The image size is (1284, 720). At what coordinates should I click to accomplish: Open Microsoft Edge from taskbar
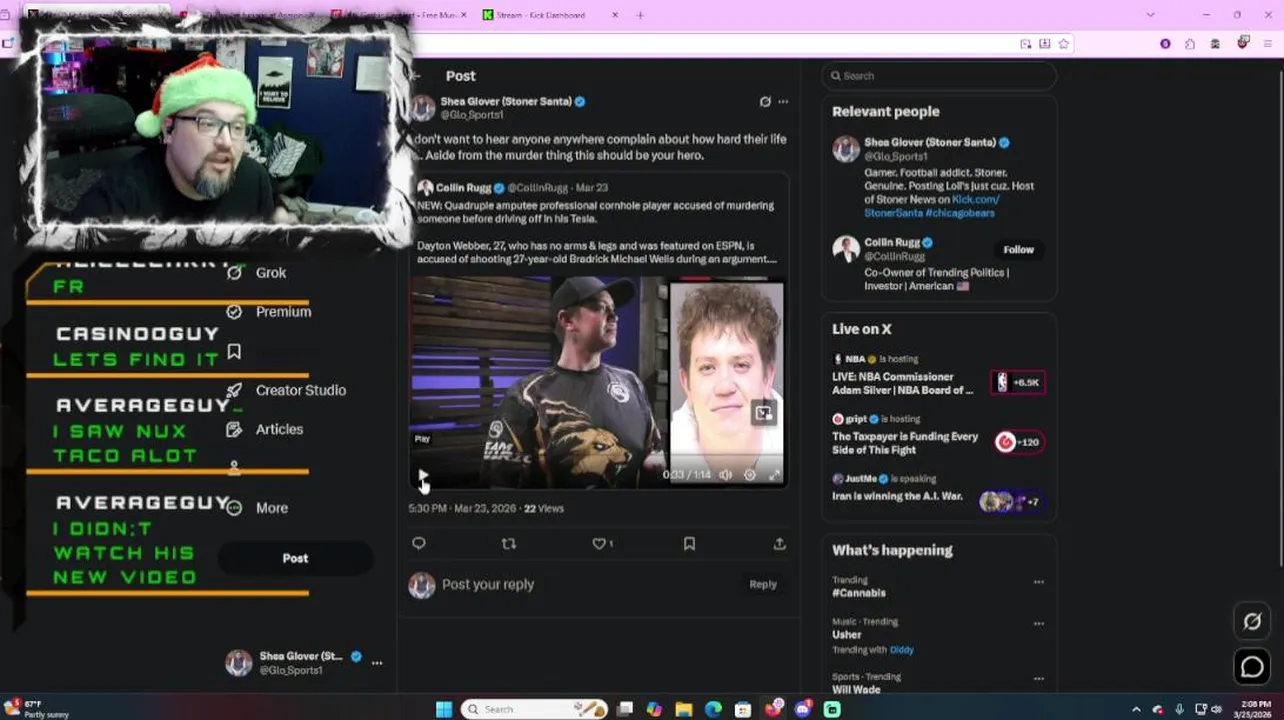pyautogui.click(x=713, y=709)
